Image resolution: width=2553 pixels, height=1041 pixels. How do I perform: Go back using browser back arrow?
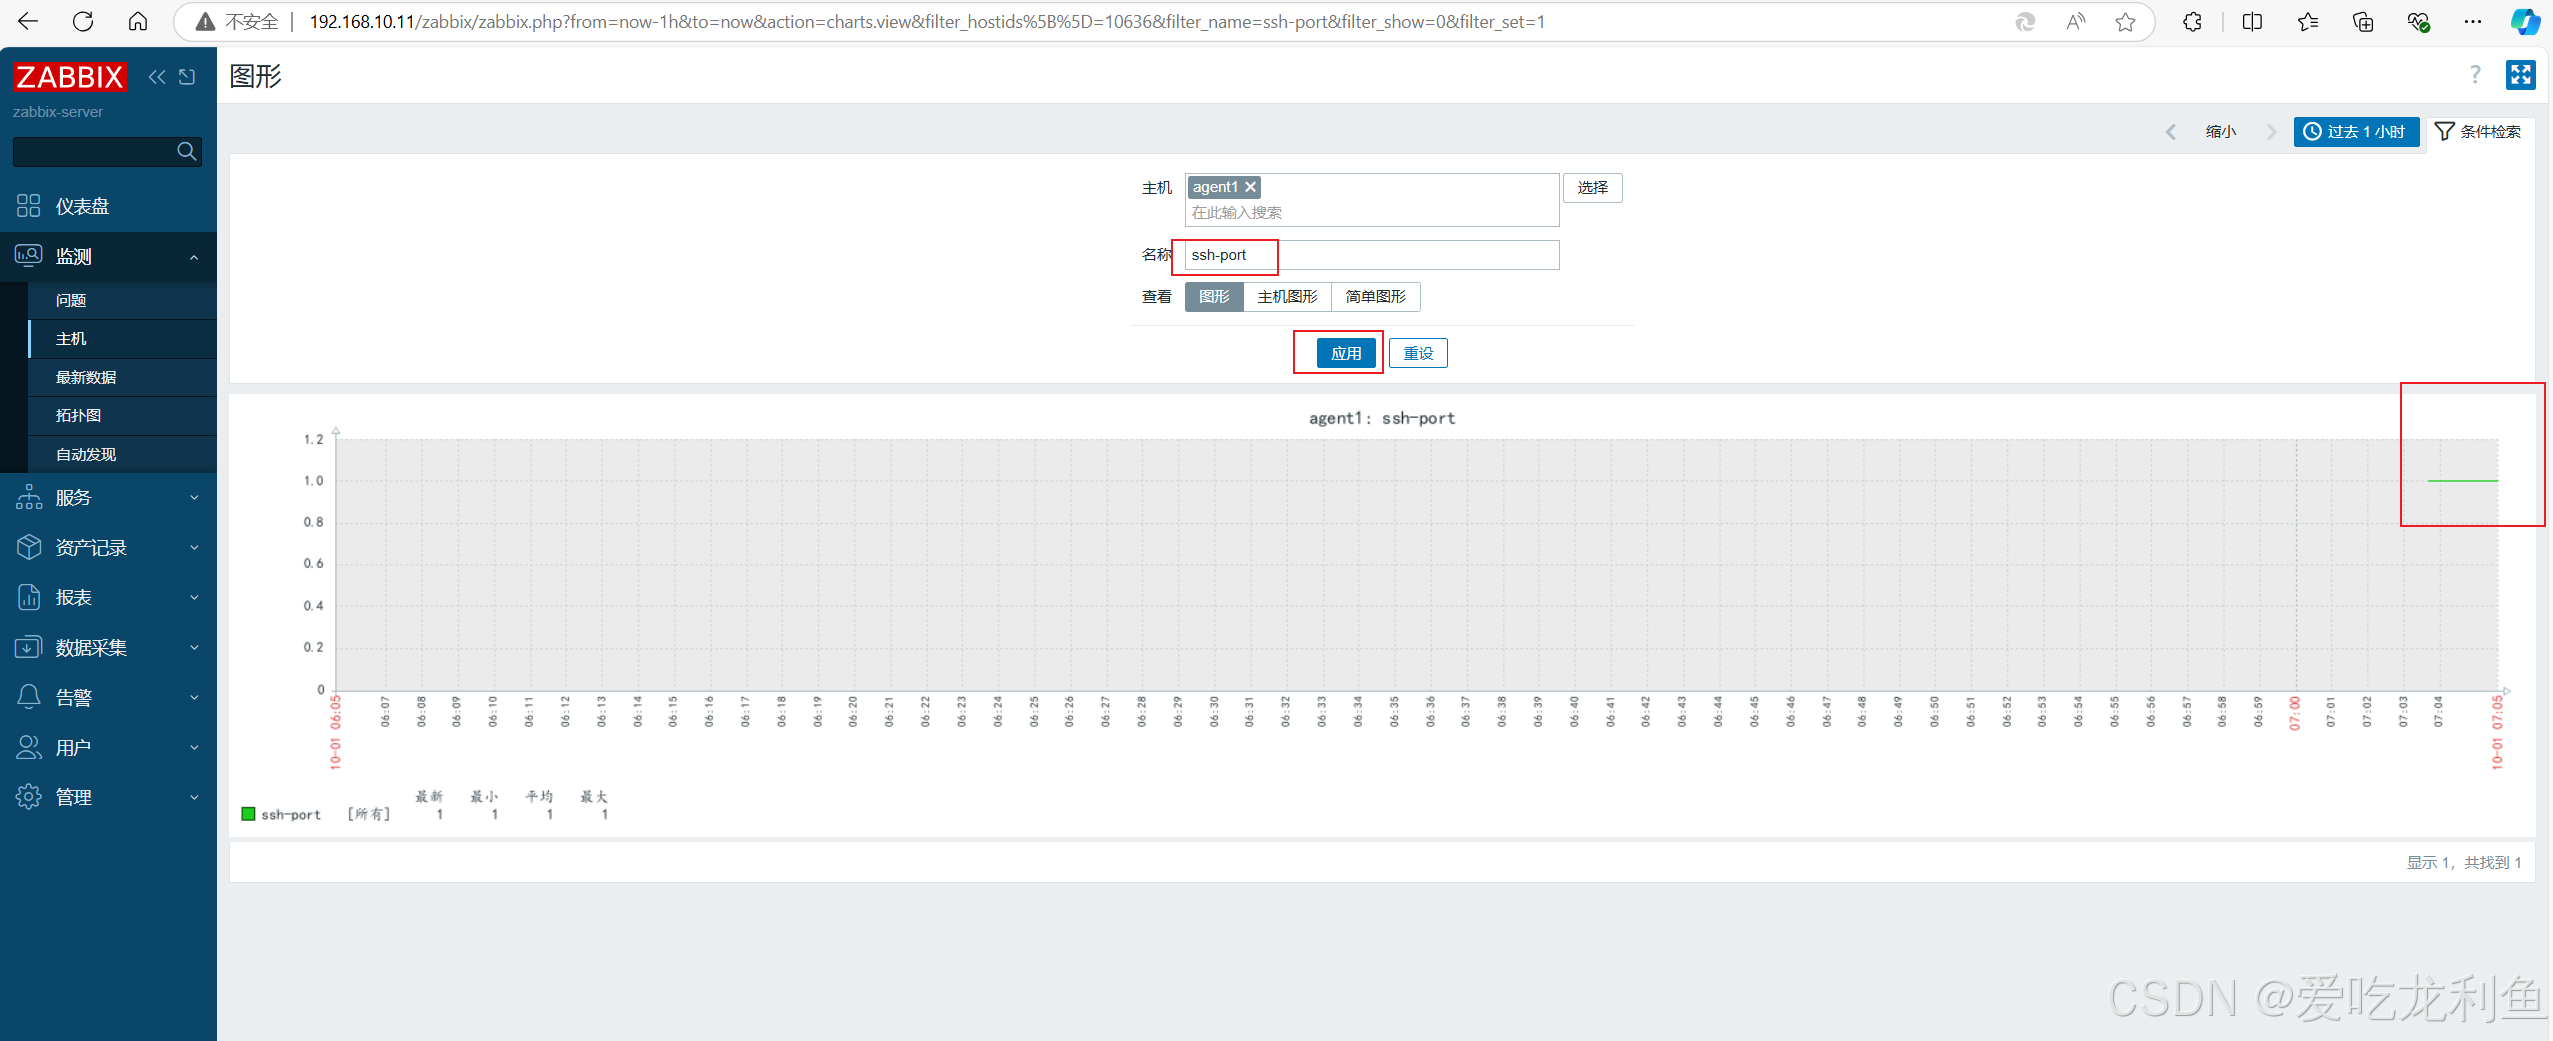point(28,21)
